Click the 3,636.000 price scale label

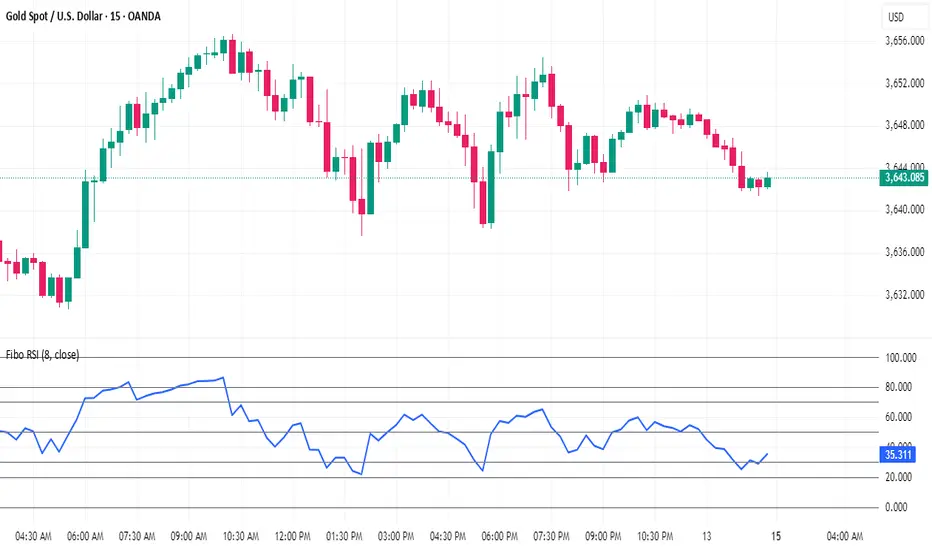coord(901,252)
